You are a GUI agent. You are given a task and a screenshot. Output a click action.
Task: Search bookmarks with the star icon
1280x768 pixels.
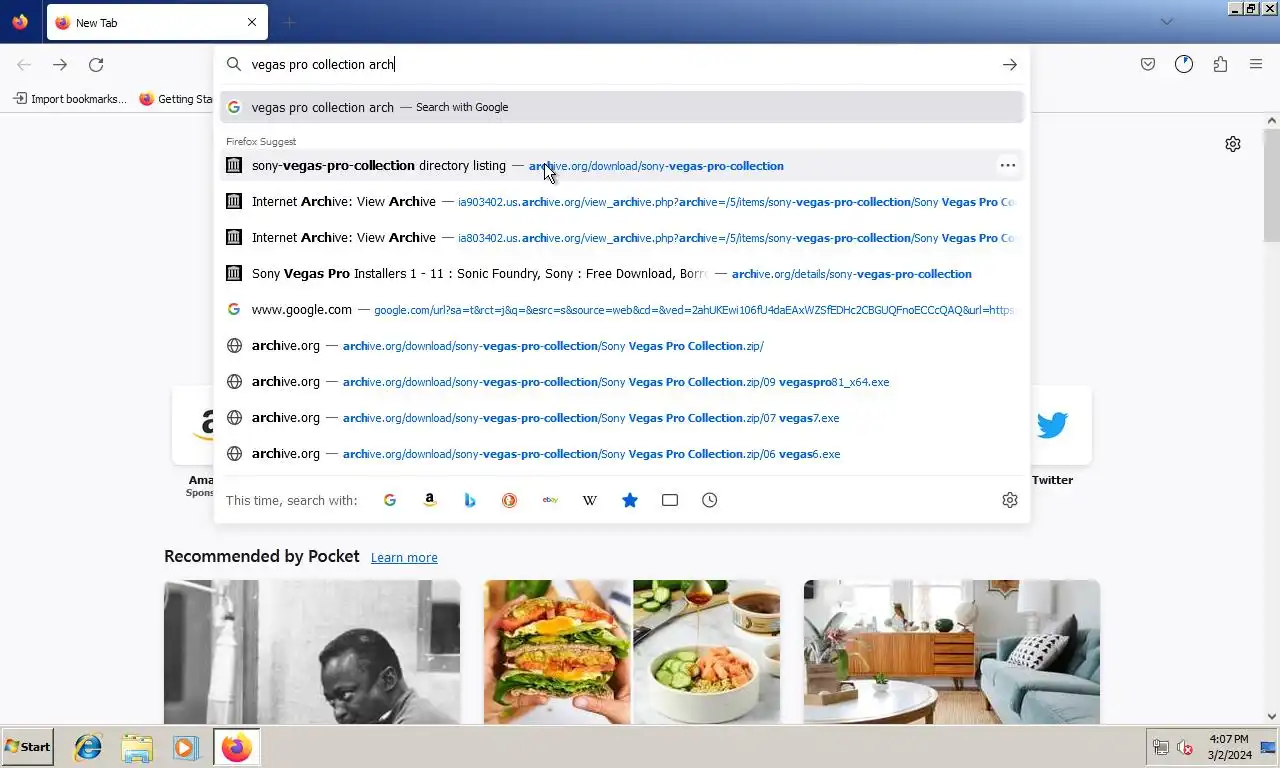(x=630, y=500)
